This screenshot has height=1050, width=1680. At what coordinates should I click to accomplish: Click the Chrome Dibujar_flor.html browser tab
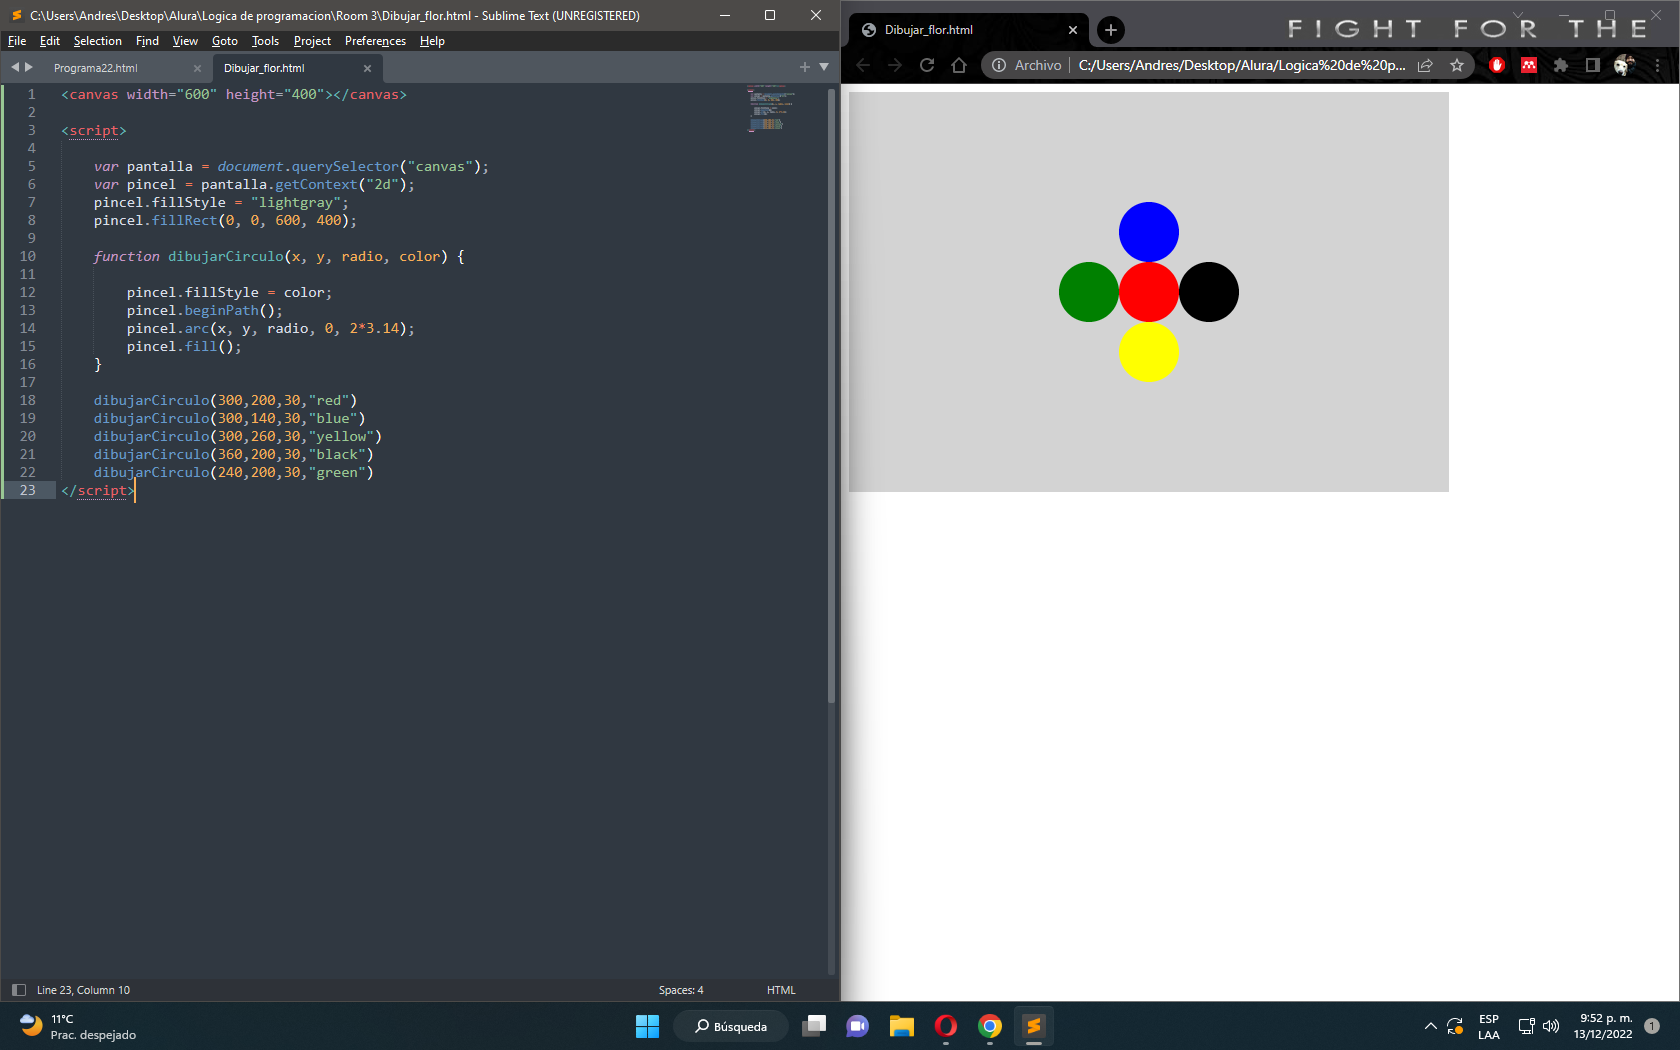(968, 30)
